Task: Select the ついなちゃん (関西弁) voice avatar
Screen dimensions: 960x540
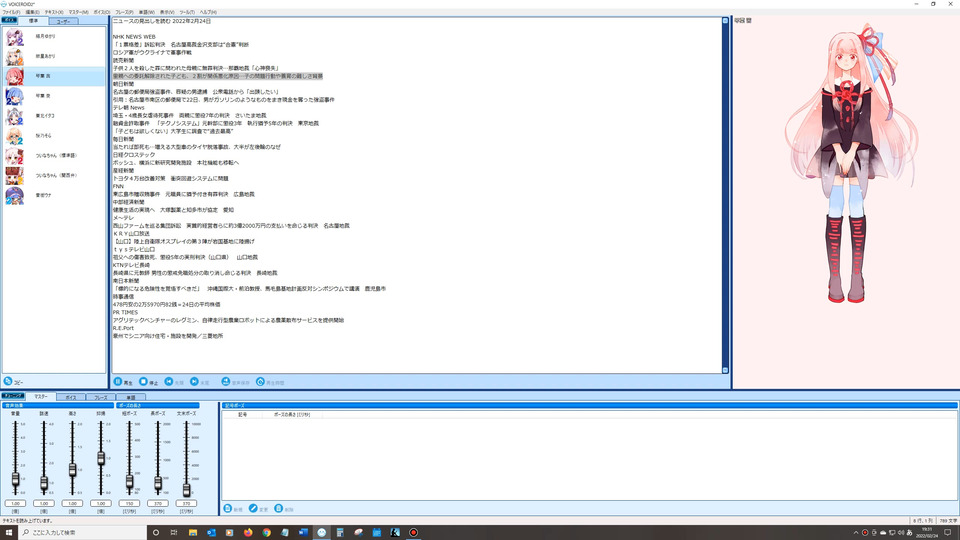Action: (x=14, y=176)
